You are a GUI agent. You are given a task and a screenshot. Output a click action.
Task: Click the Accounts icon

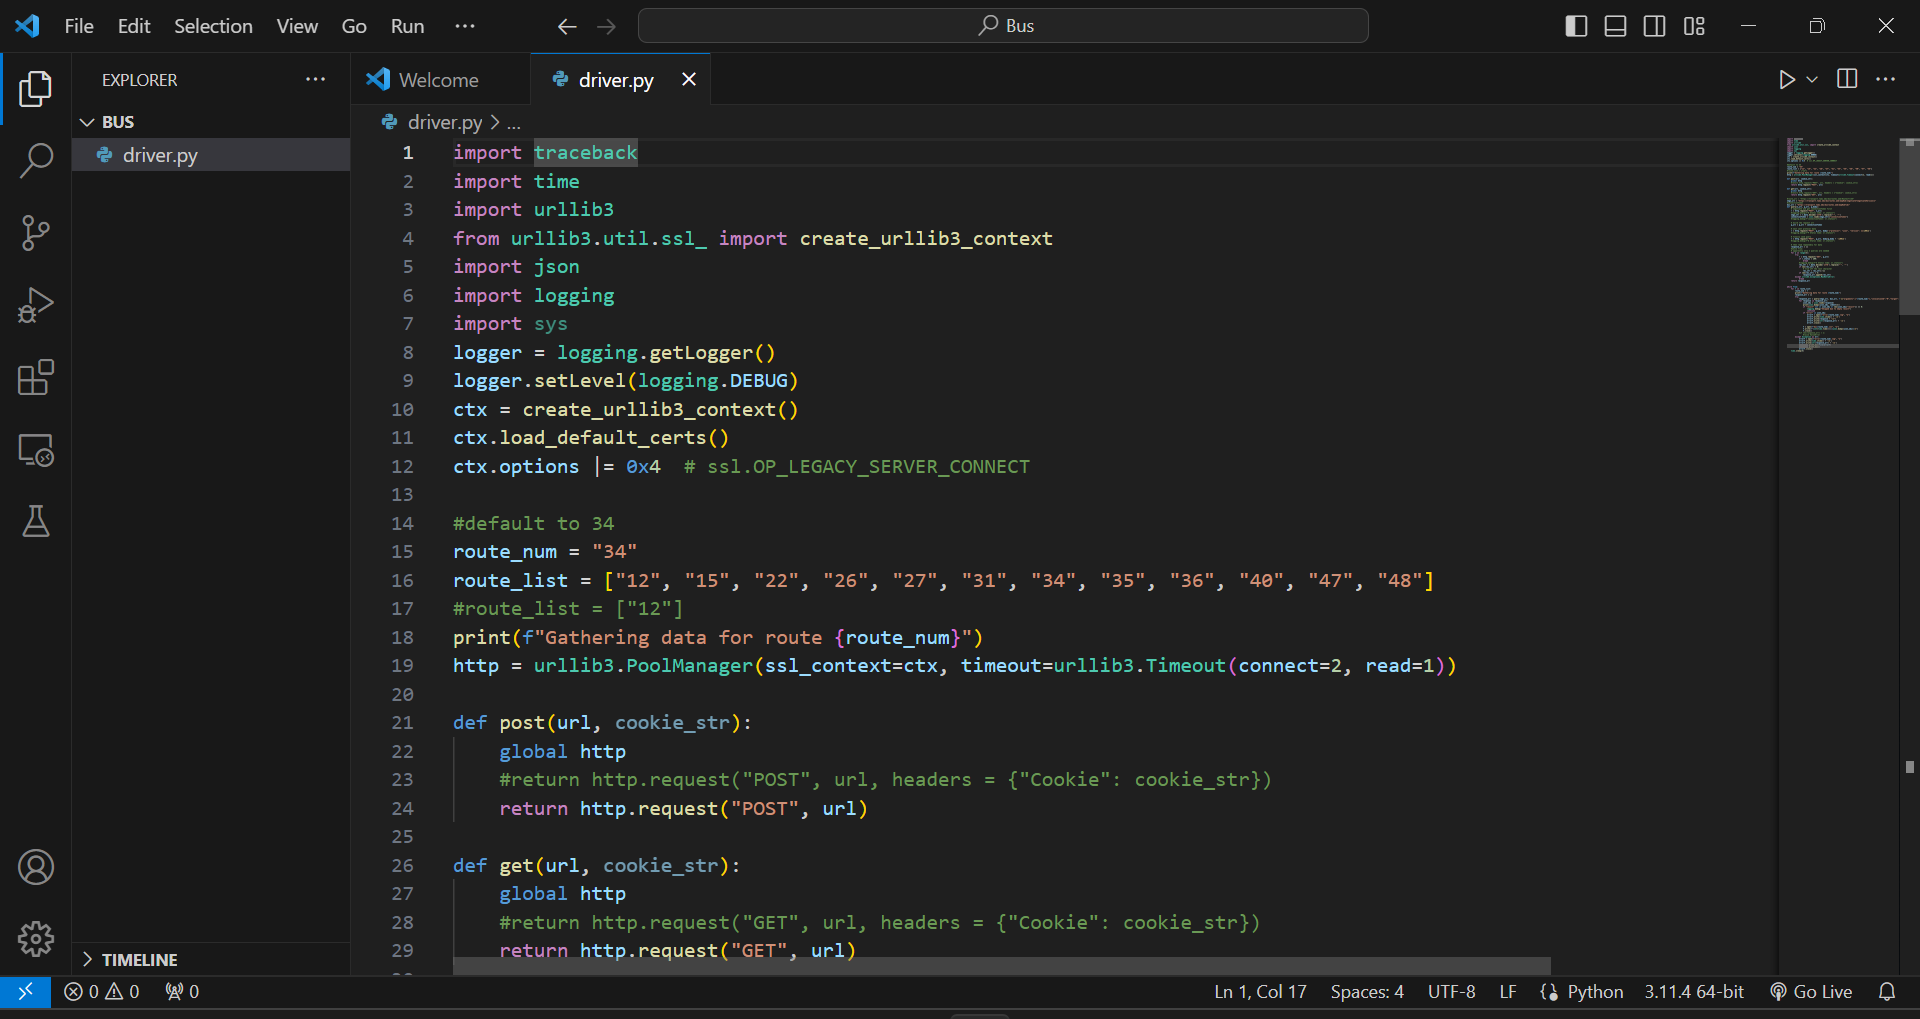(x=36, y=867)
